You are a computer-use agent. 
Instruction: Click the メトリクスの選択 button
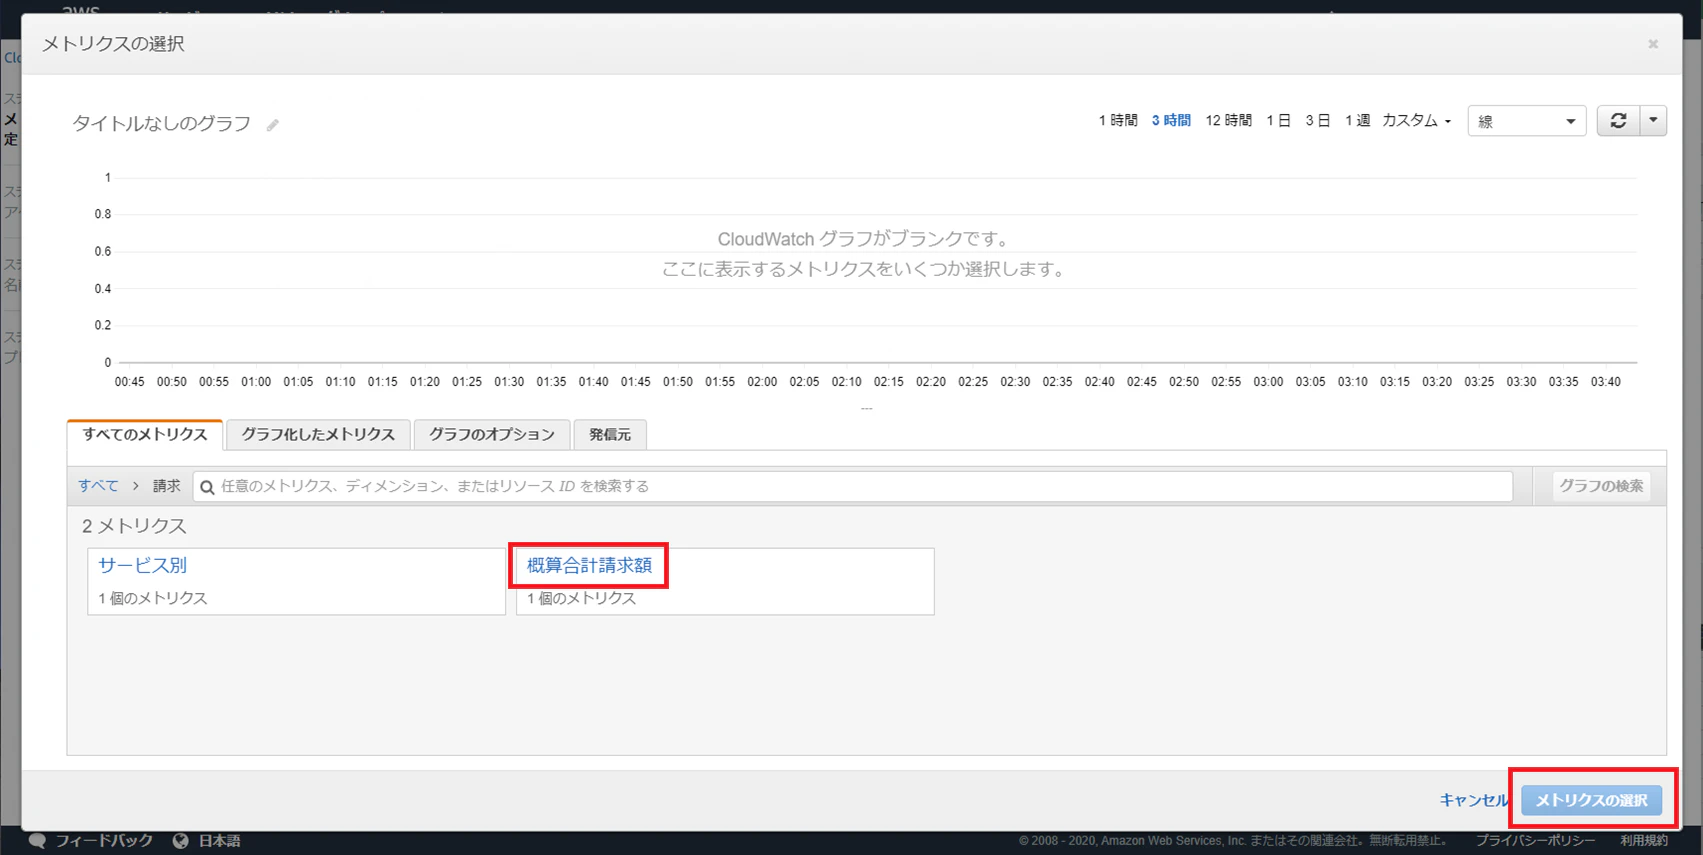(1591, 800)
